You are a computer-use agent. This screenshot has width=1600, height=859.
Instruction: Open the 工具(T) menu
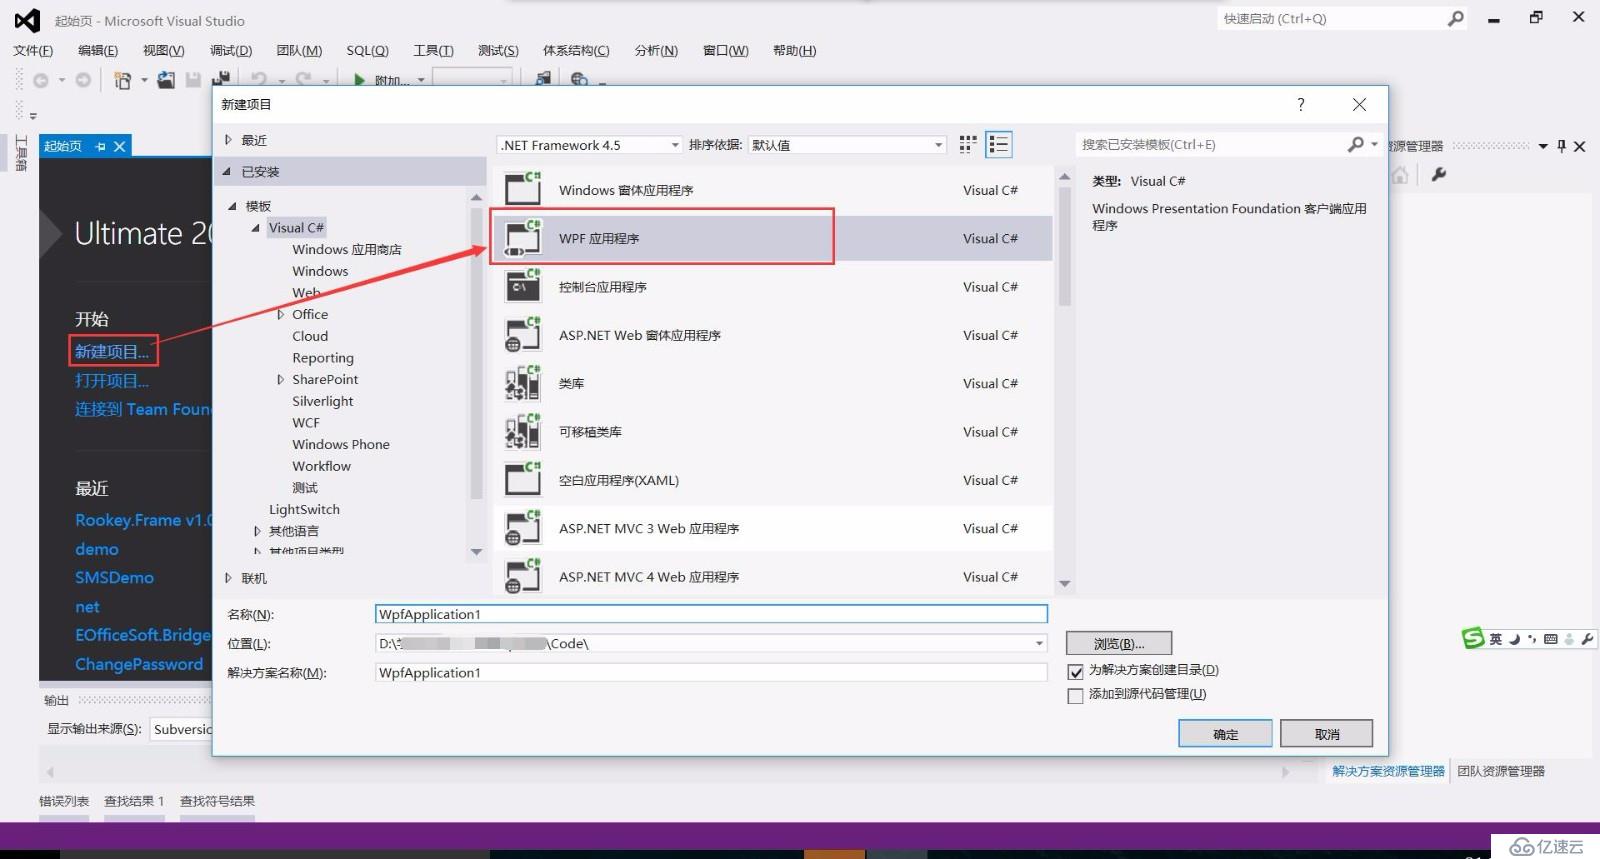tap(433, 51)
